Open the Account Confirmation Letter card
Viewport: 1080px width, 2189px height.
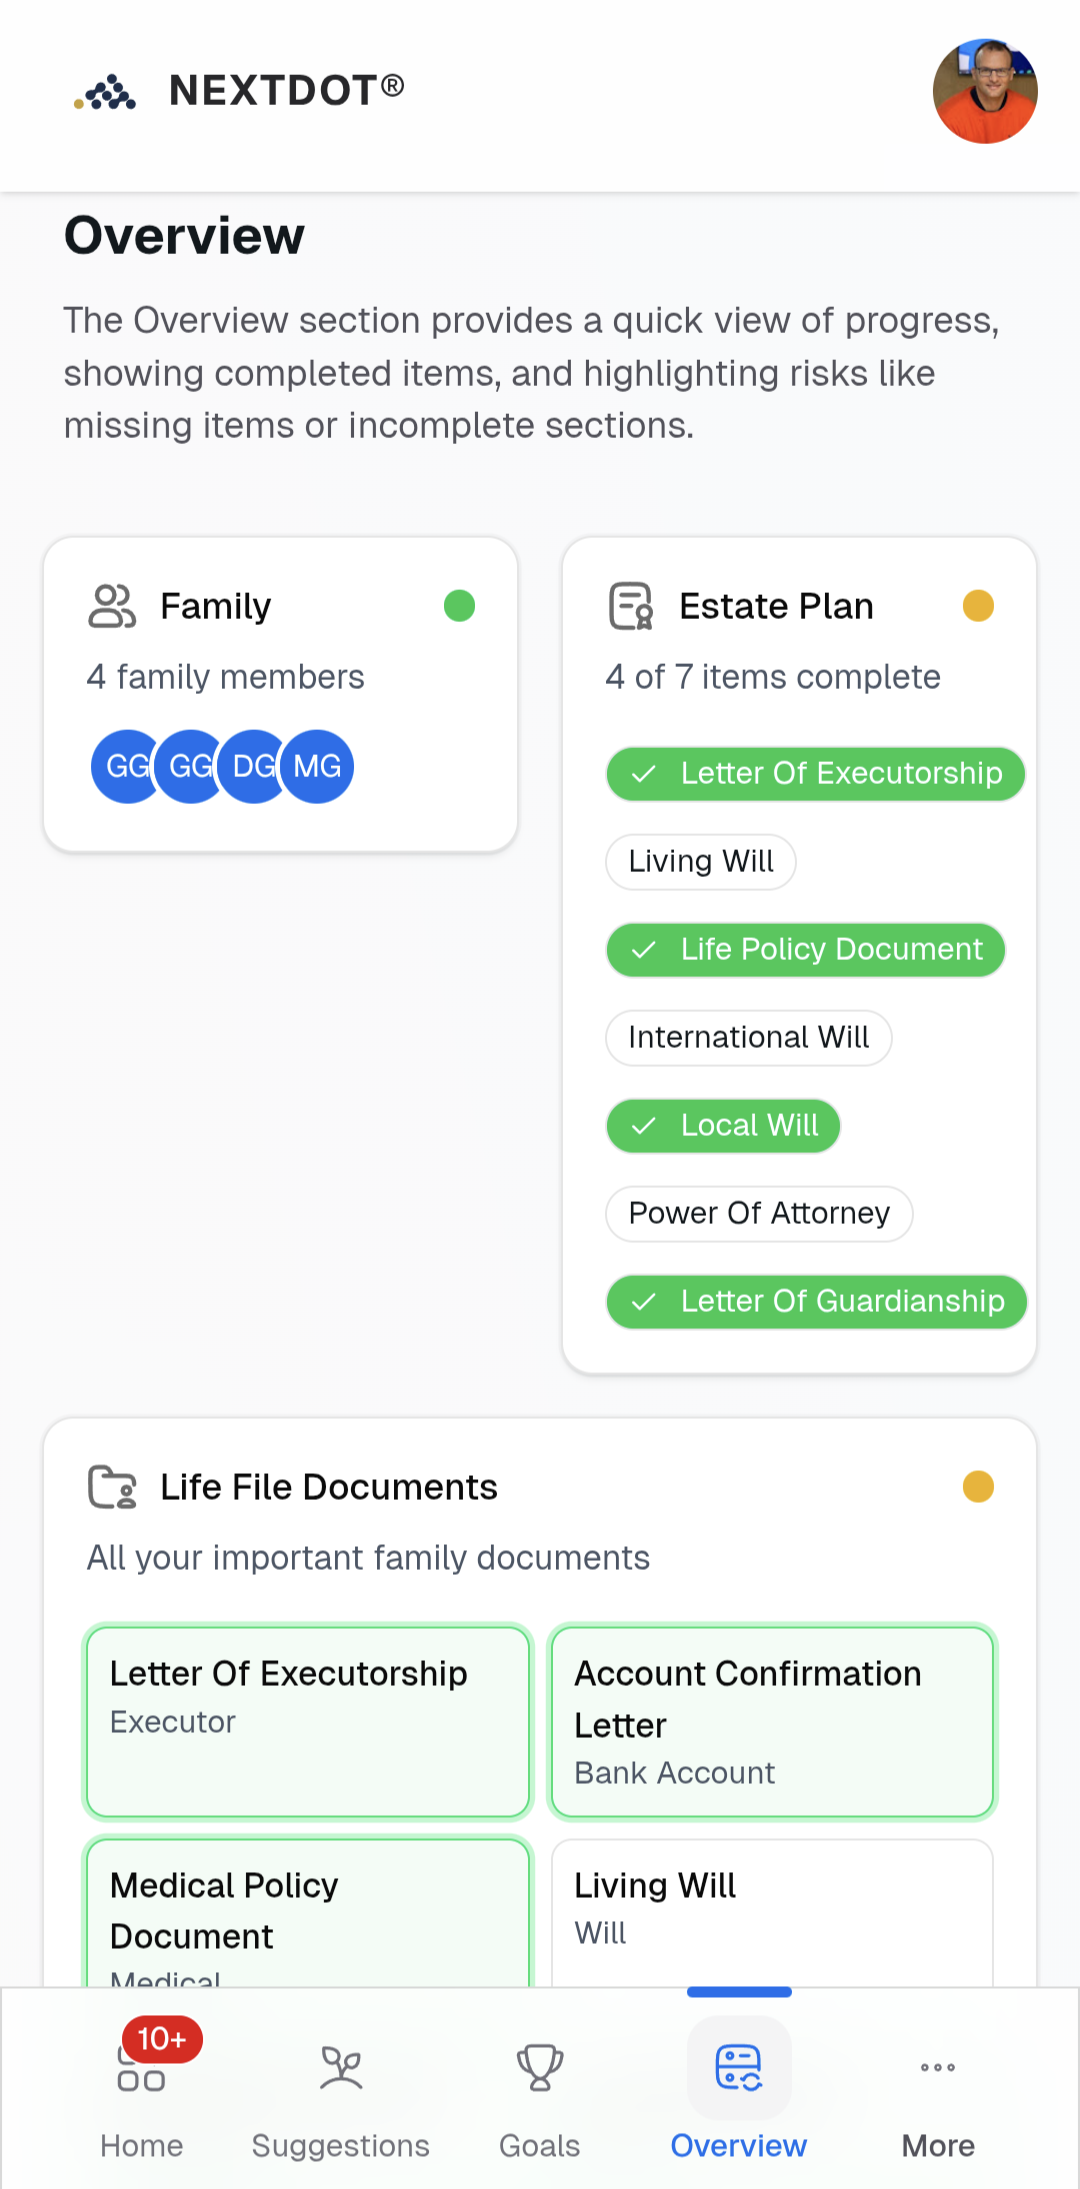772,1722
